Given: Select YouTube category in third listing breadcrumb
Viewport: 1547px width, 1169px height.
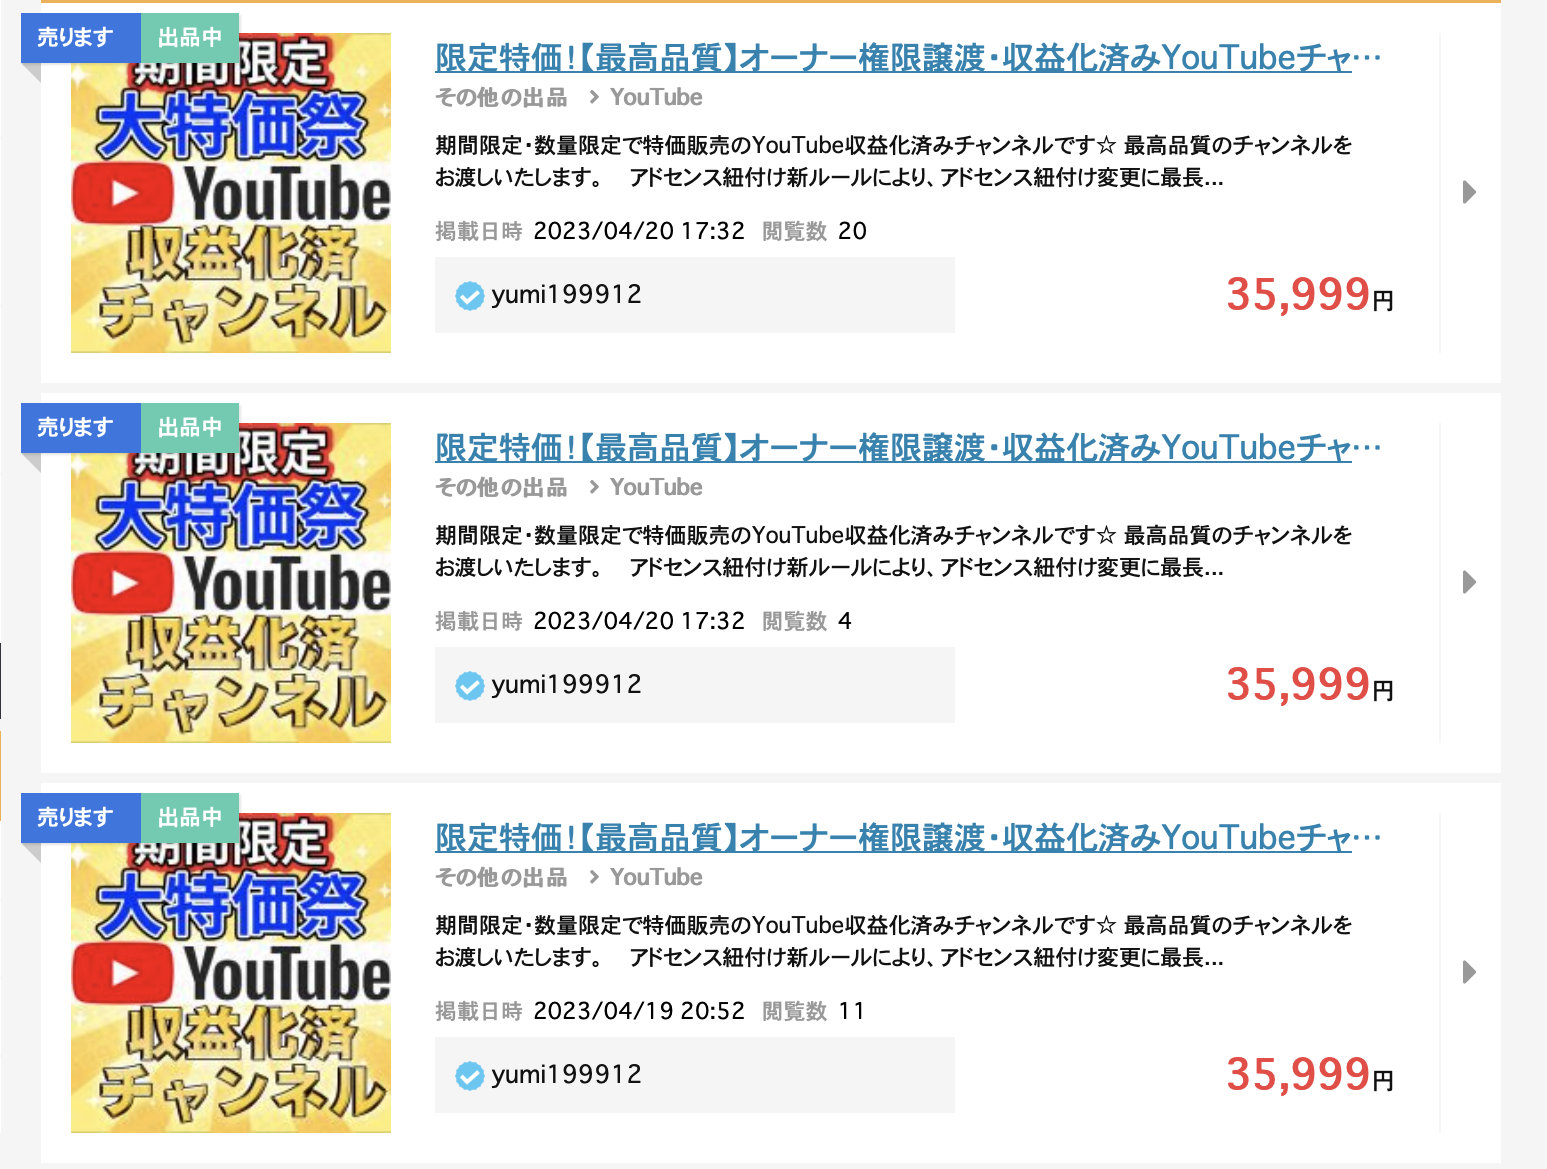Looking at the screenshot, I should 656,877.
